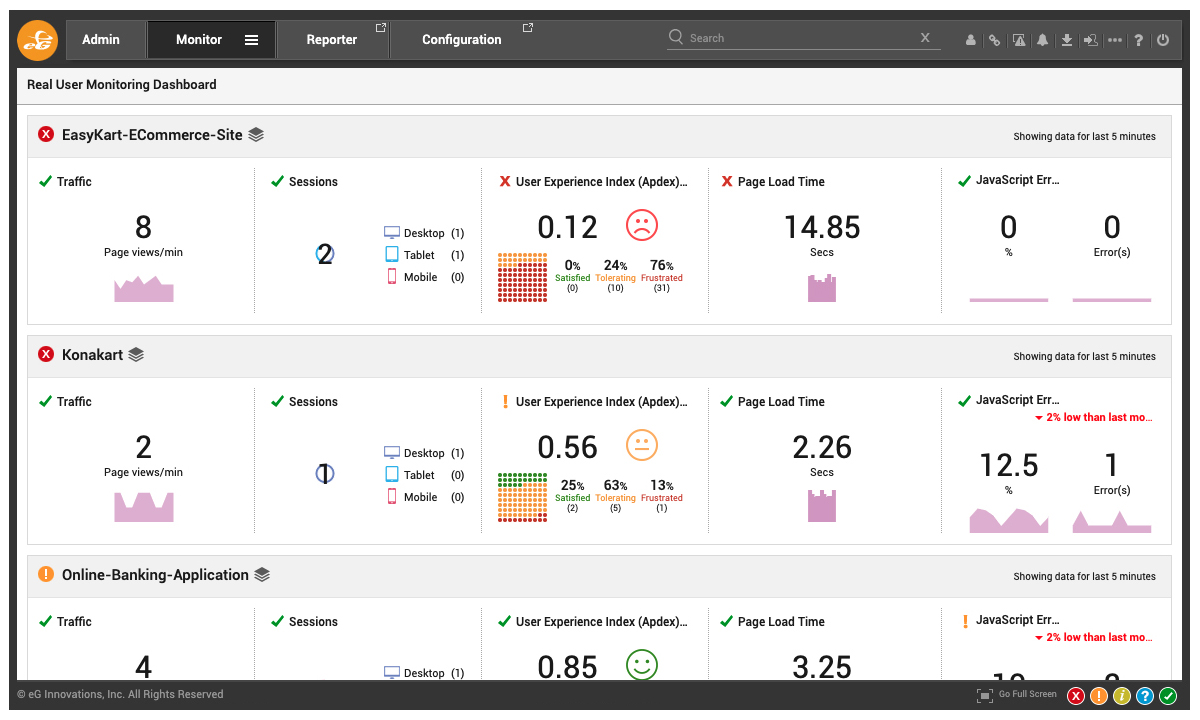Clear the search box with X
Viewport: 1200px width, 720px height.
pos(925,38)
